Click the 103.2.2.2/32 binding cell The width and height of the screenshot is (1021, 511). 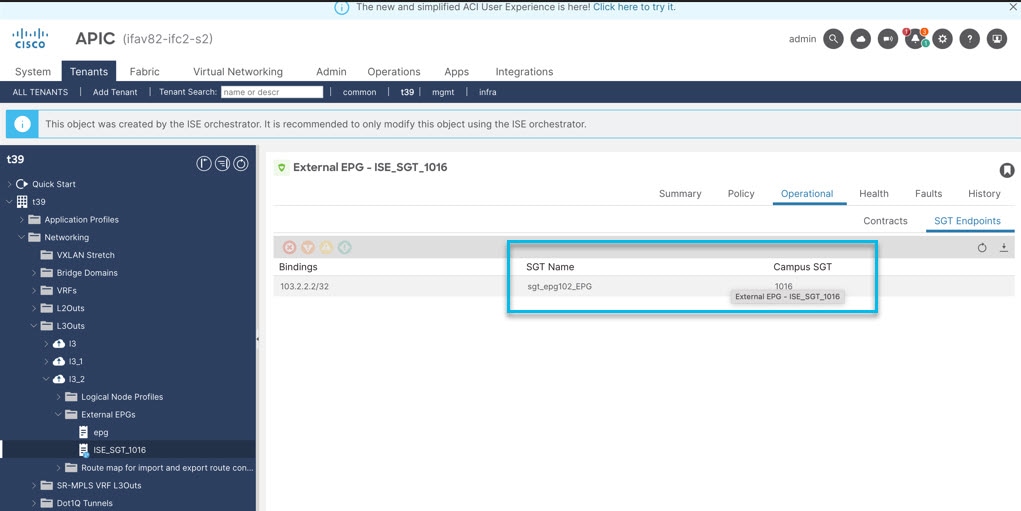(x=304, y=286)
